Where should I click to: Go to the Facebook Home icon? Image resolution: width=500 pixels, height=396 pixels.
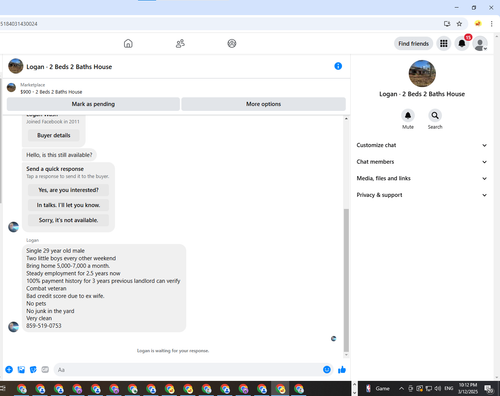[x=128, y=43]
